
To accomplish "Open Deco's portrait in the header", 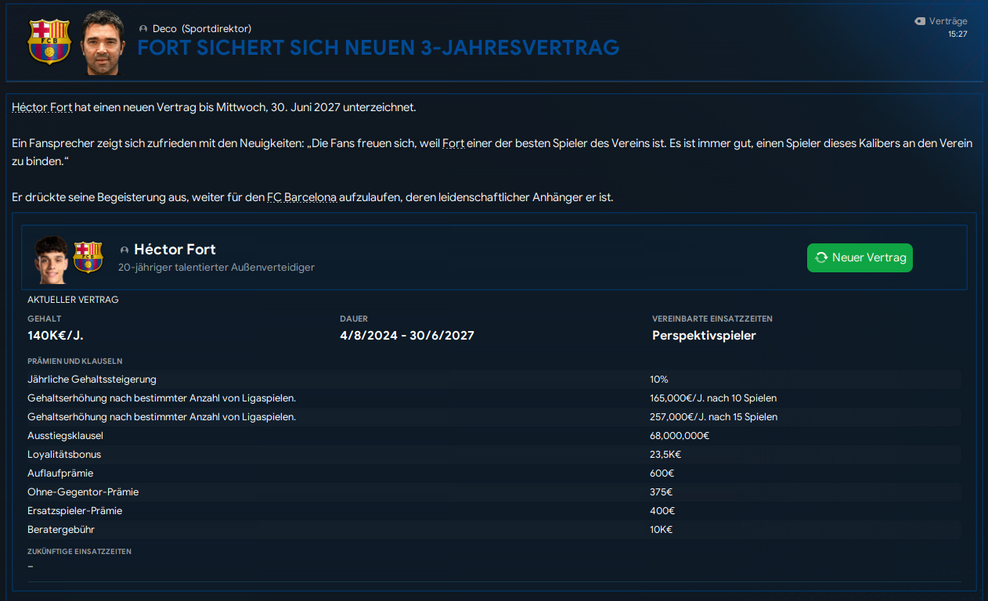I will (101, 43).
